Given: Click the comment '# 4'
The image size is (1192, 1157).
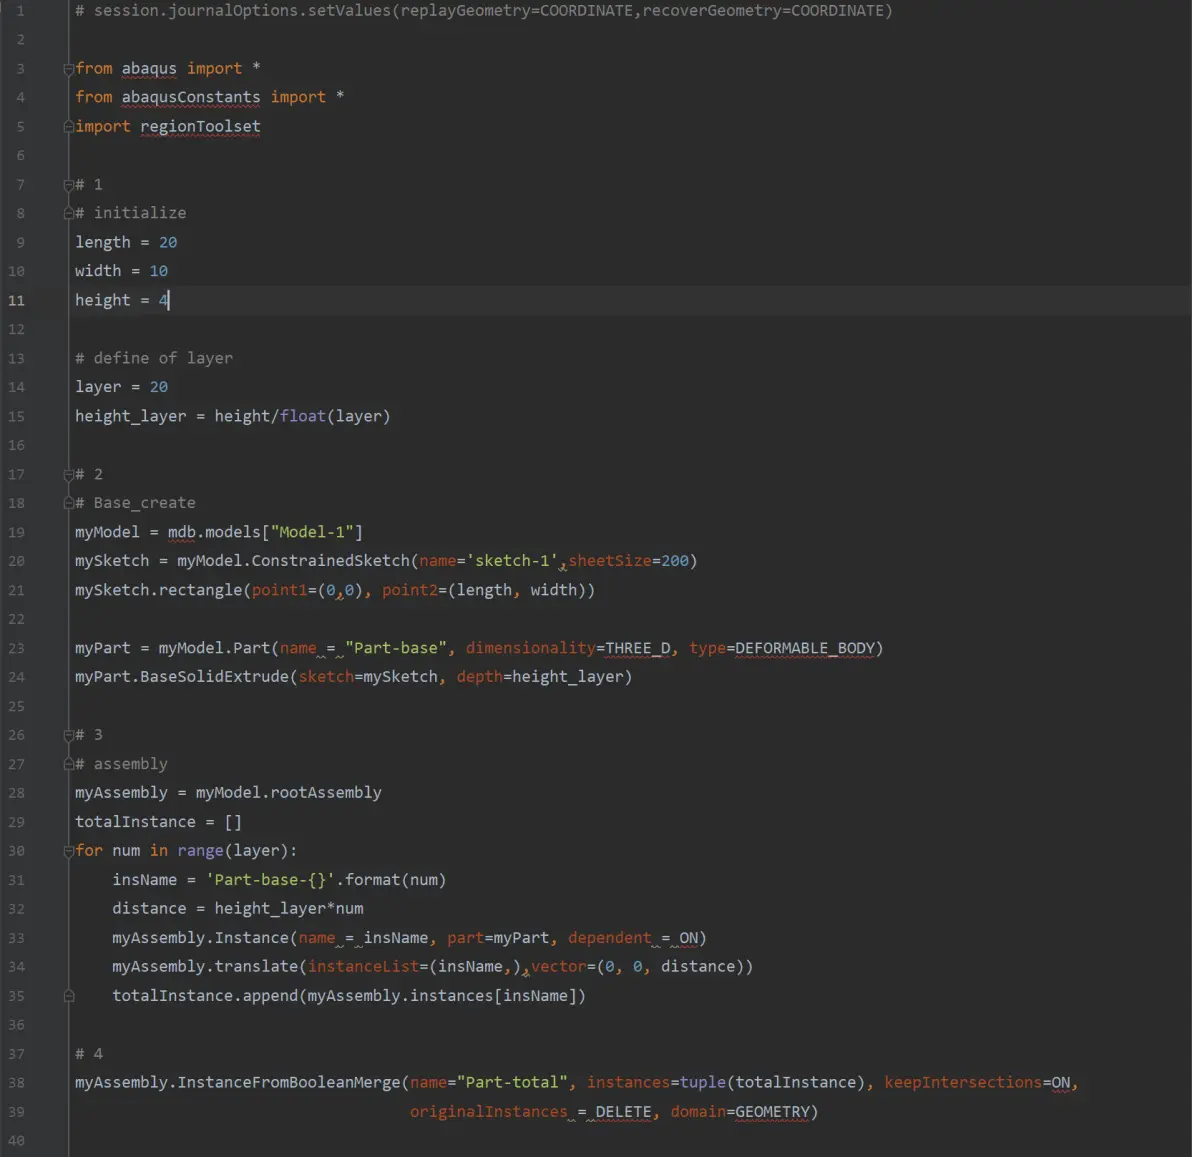Looking at the screenshot, I should (89, 1054).
